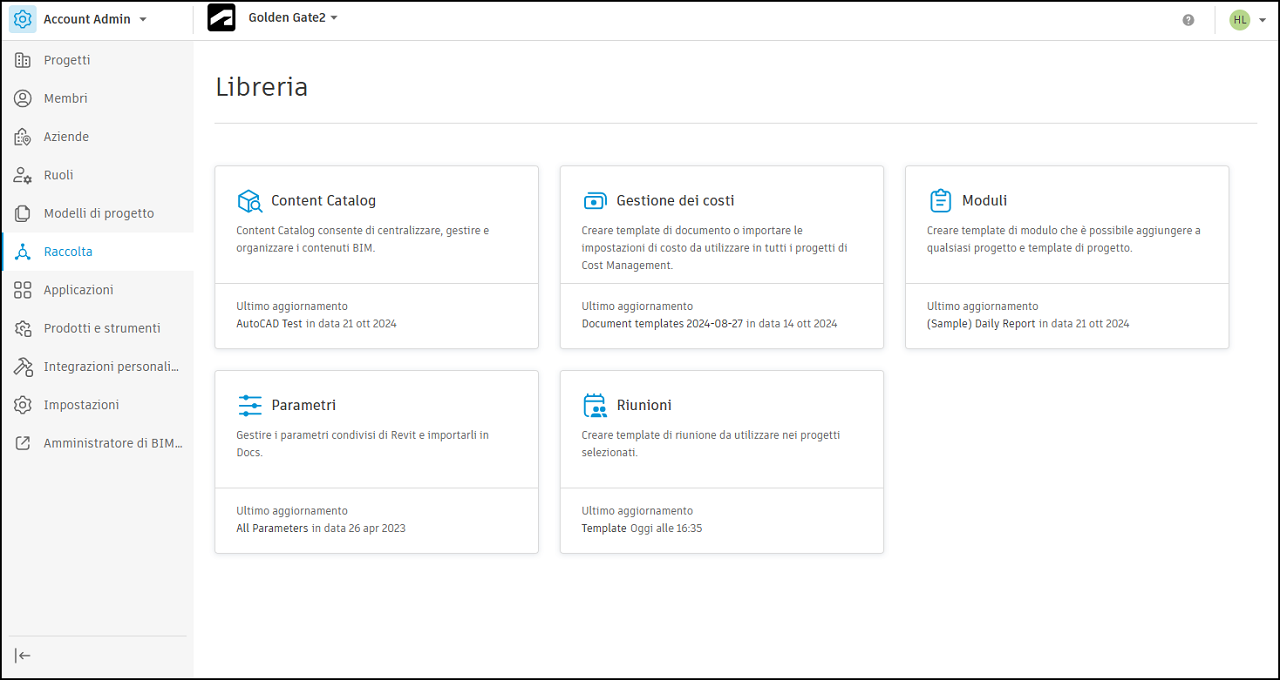The width and height of the screenshot is (1280, 680).
Task: Open Membri in the sidebar
Action: click(65, 98)
